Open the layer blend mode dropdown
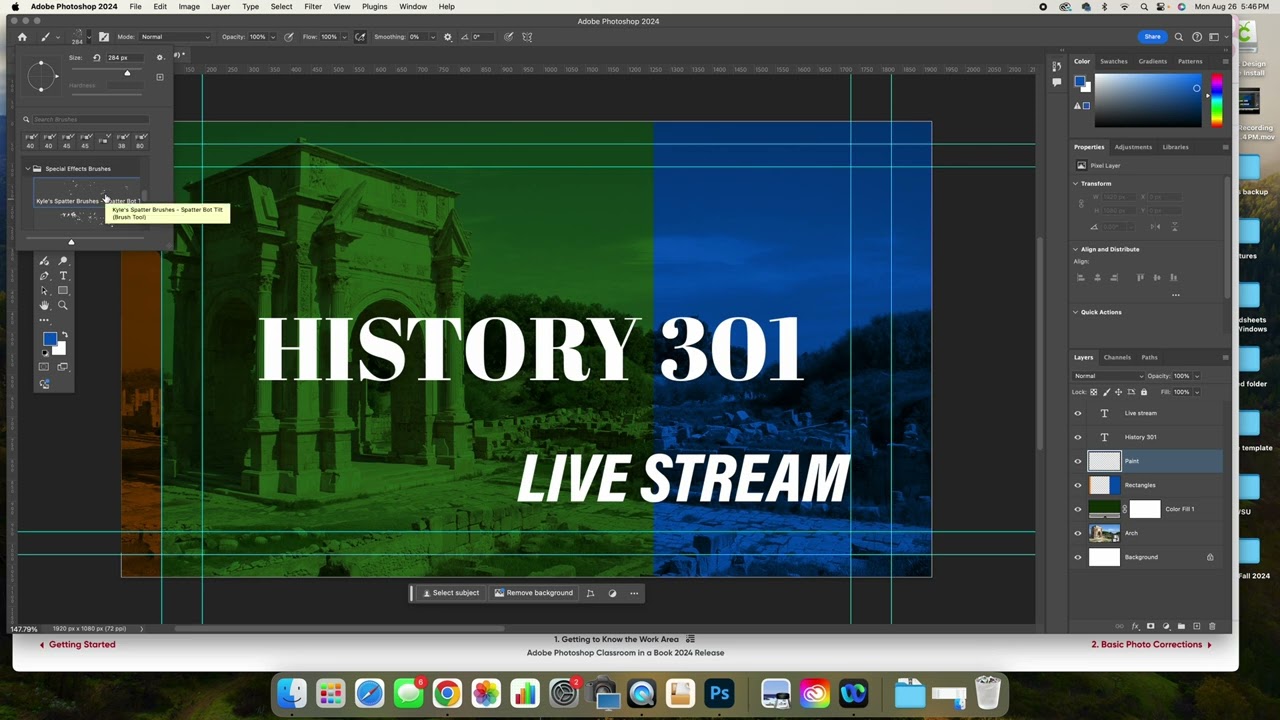 pos(1107,376)
